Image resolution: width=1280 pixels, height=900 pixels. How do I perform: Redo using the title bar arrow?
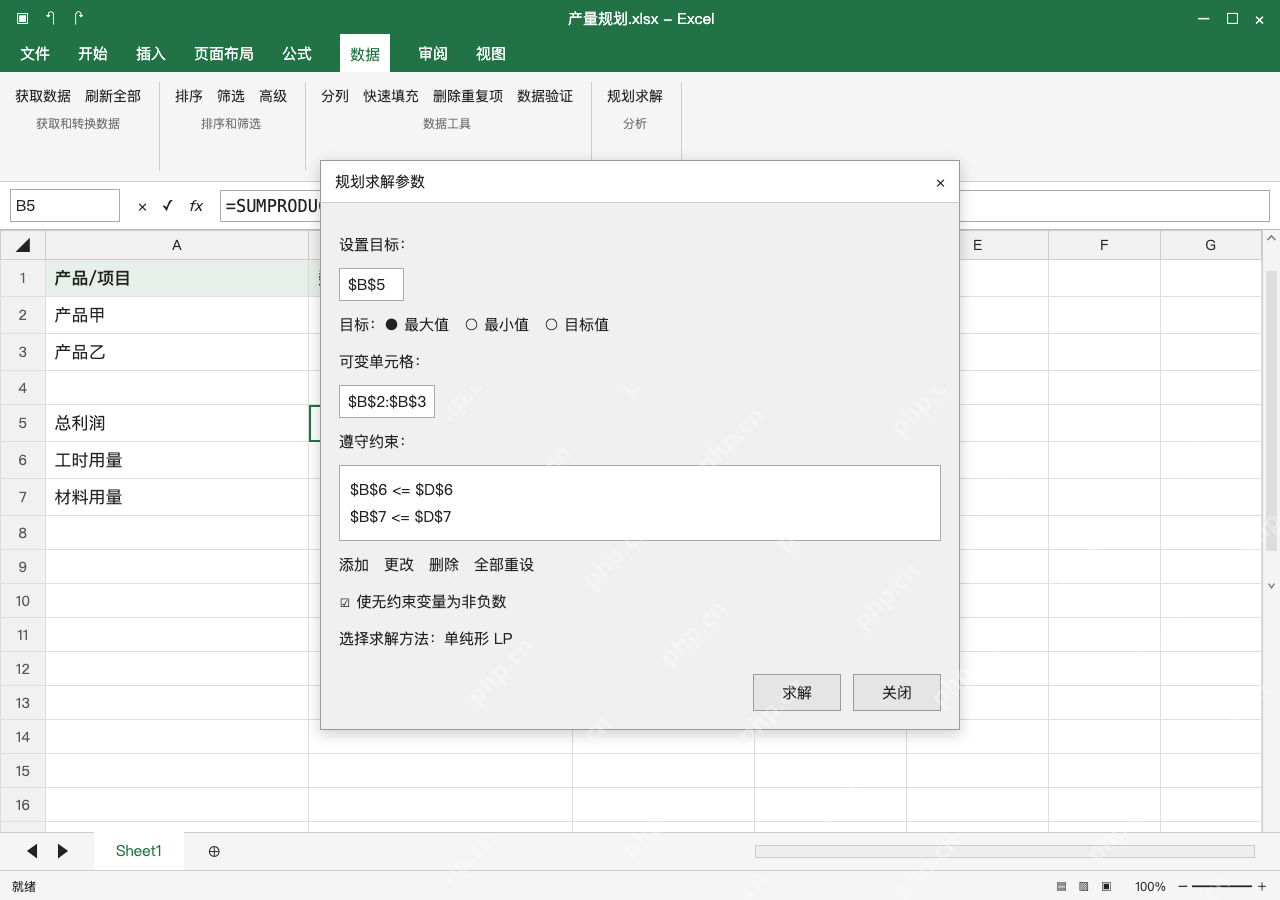coord(78,18)
